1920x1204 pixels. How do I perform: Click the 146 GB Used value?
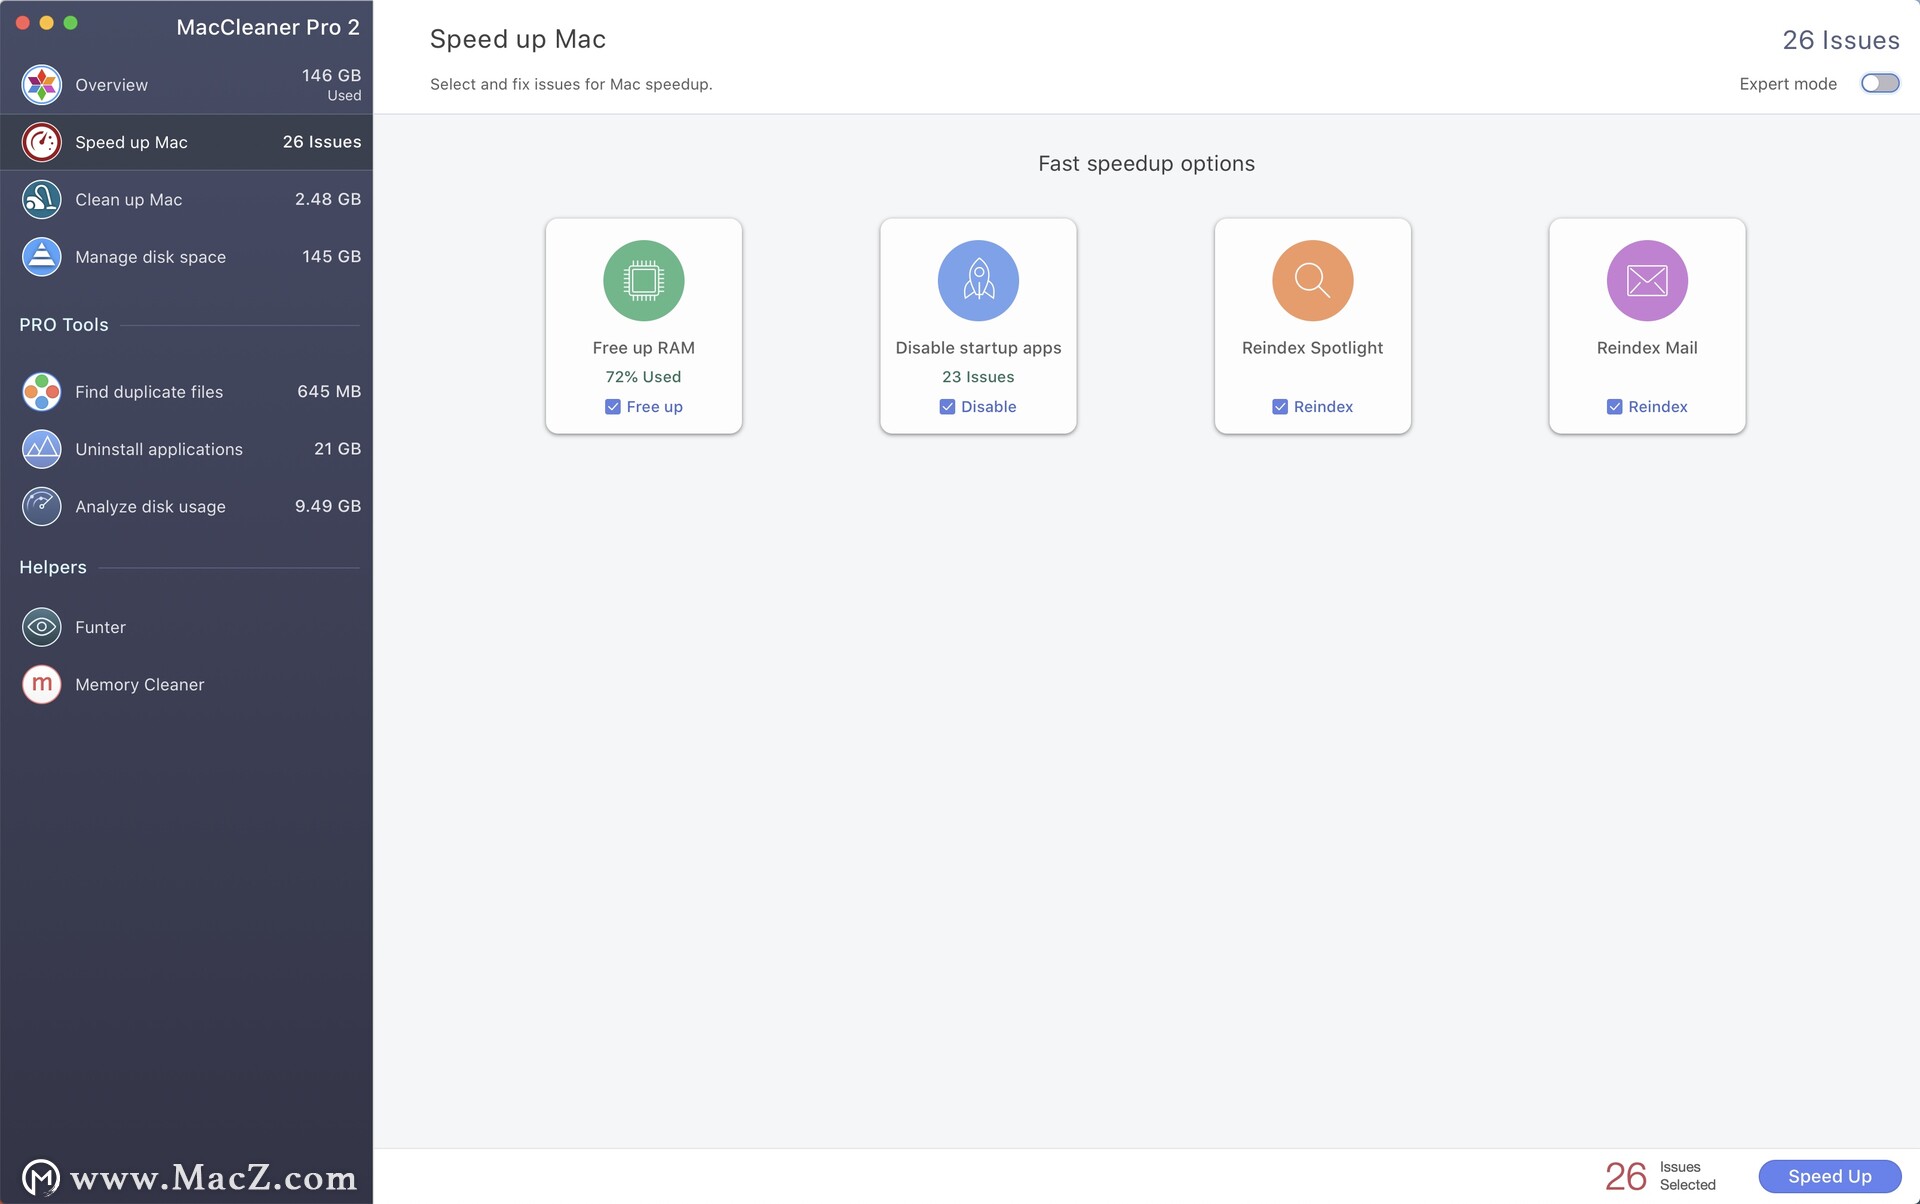[332, 85]
